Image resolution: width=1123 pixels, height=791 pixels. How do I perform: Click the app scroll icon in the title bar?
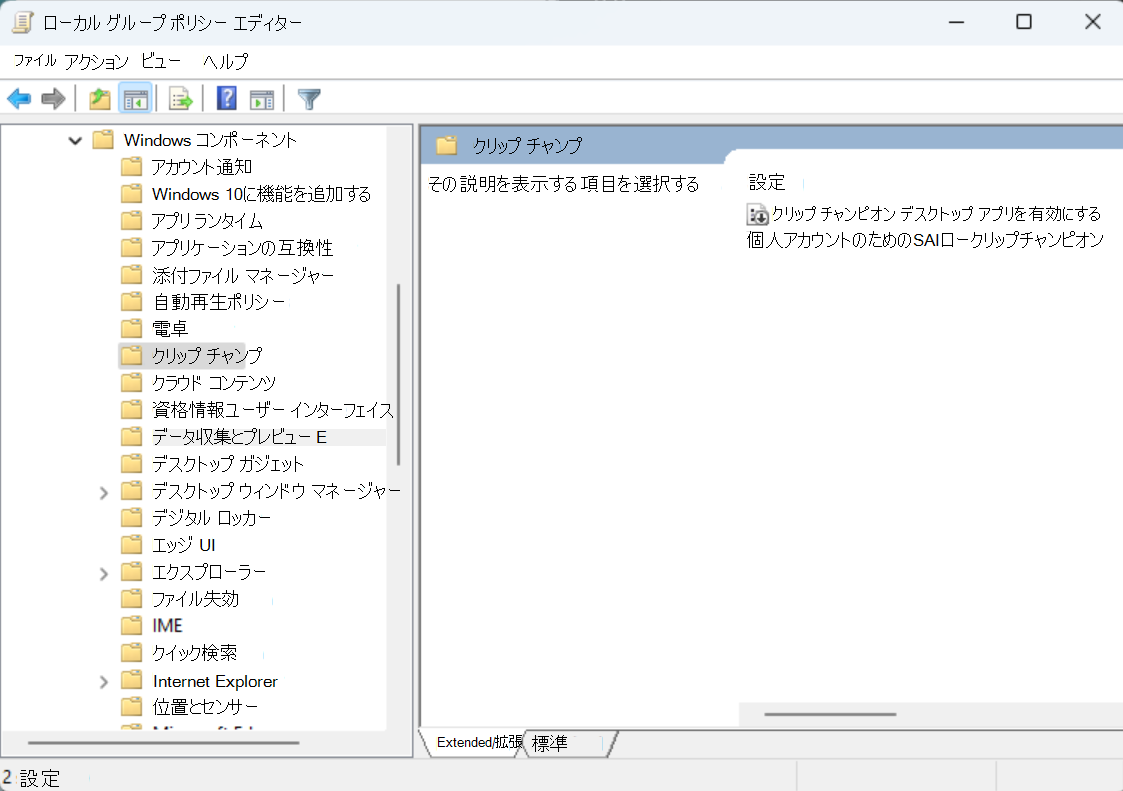[22, 22]
